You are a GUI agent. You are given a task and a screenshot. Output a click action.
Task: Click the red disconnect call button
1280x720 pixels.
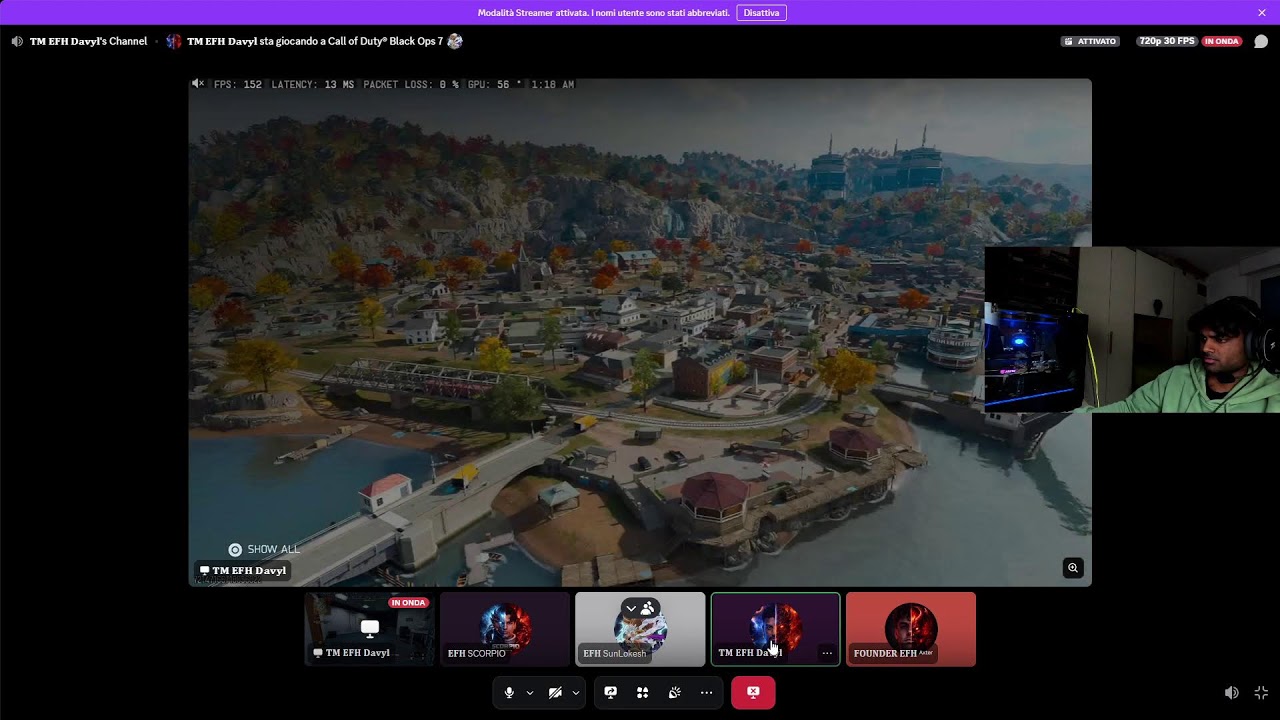point(753,692)
